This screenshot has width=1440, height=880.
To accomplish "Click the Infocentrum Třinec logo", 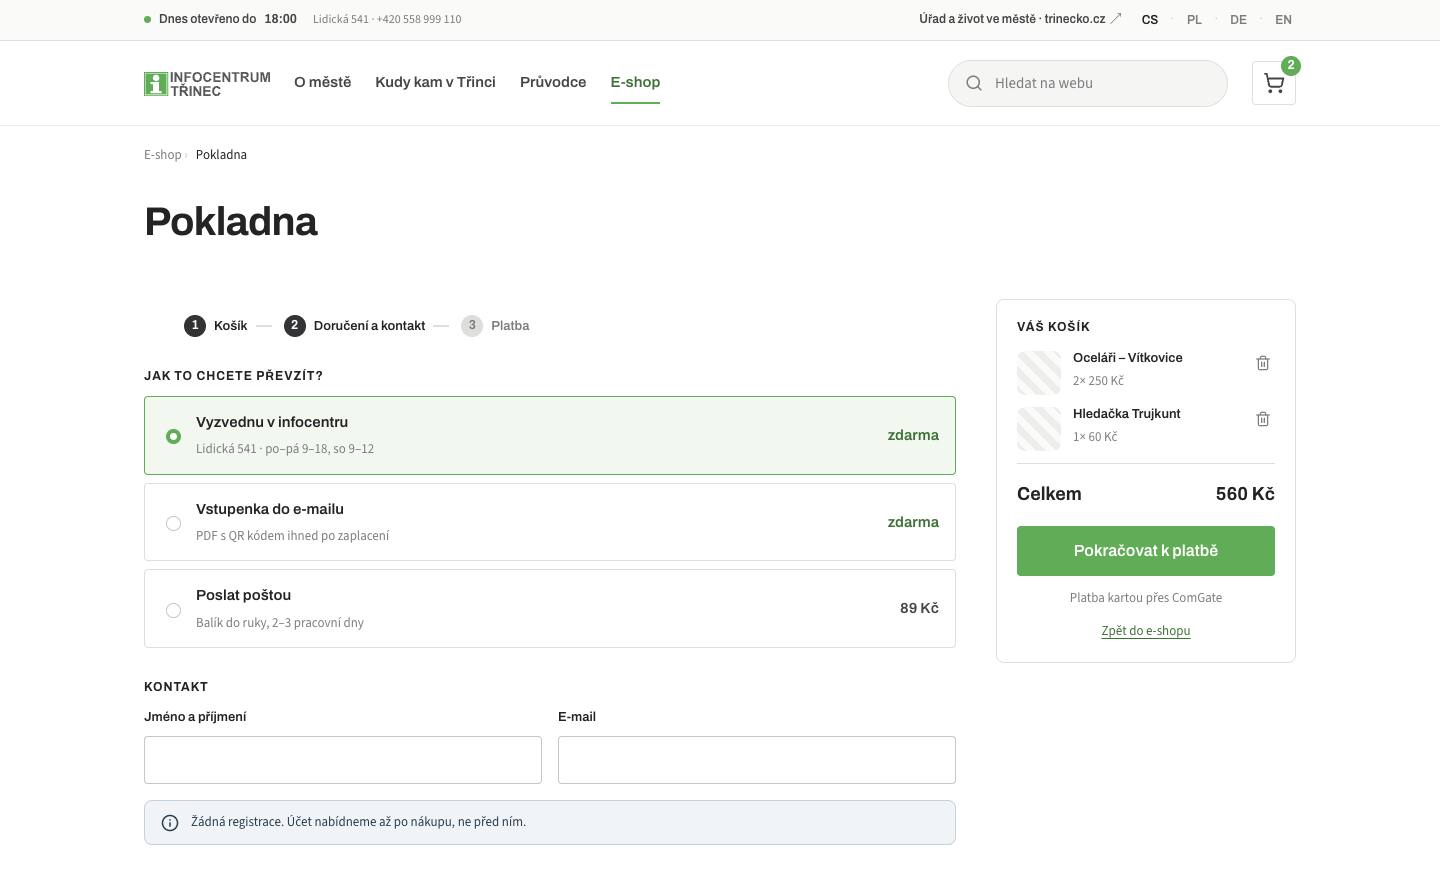I will click(x=207, y=84).
